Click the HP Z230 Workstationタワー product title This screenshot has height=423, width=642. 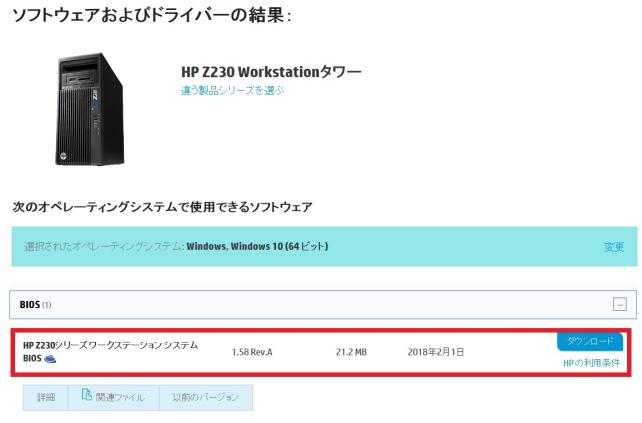coord(271,72)
